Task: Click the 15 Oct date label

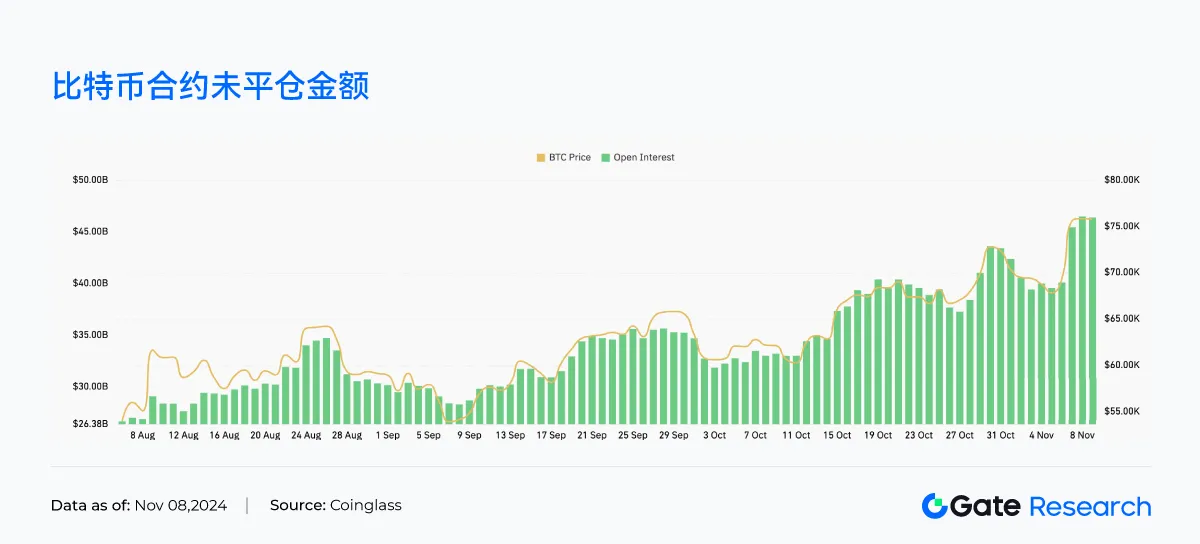Action: tap(837, 436)
